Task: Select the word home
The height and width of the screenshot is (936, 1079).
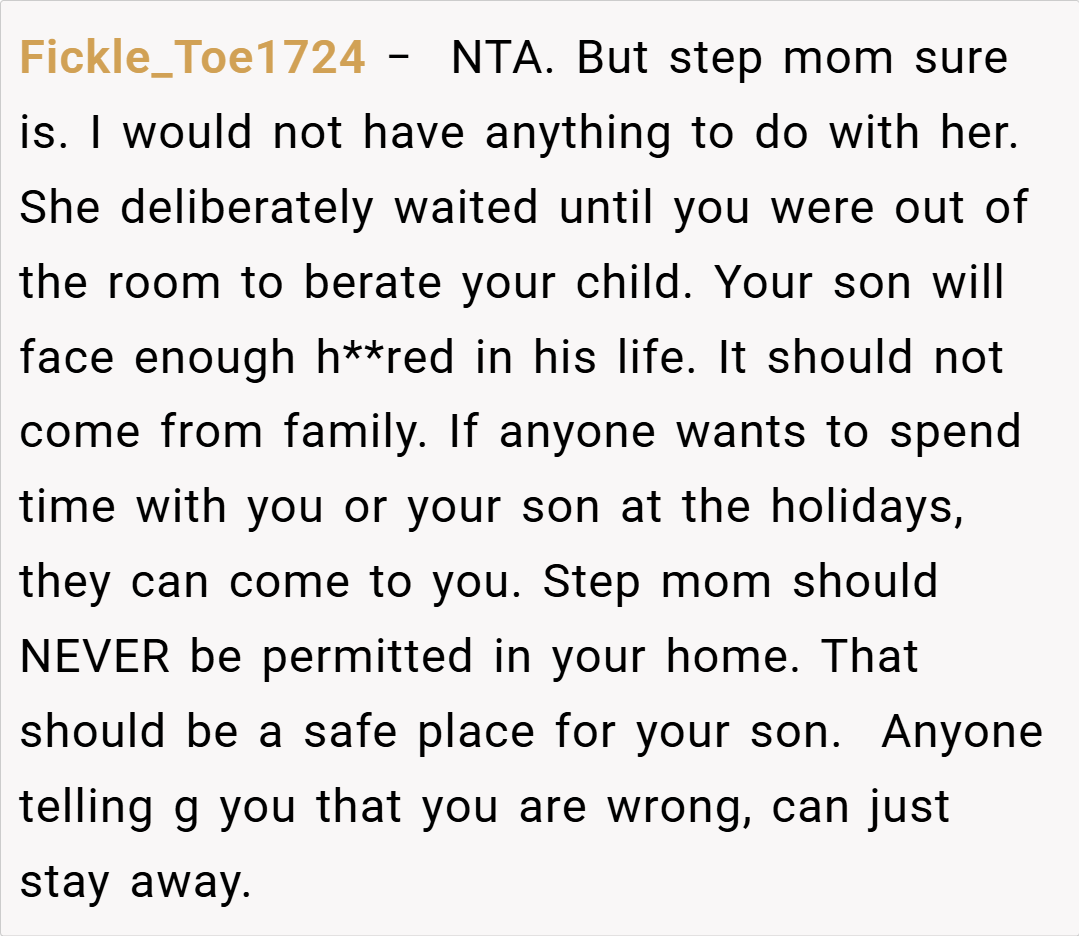Action: [x=731, y=657]
